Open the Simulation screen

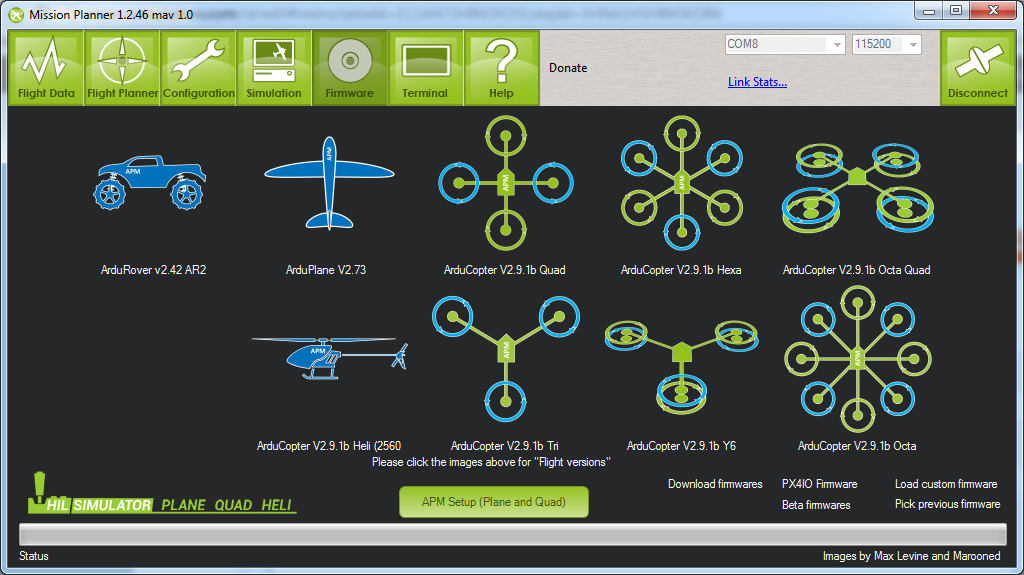(274, 67)
